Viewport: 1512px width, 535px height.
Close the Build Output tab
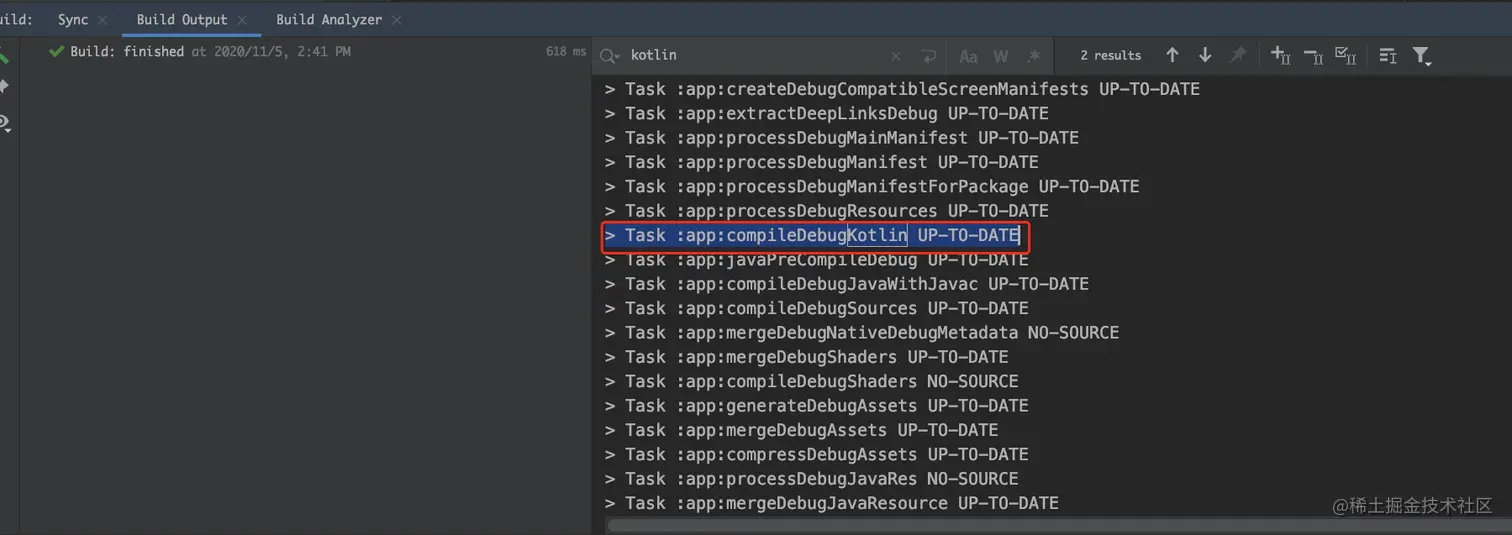pyautogui.click(x=246, y=20)
